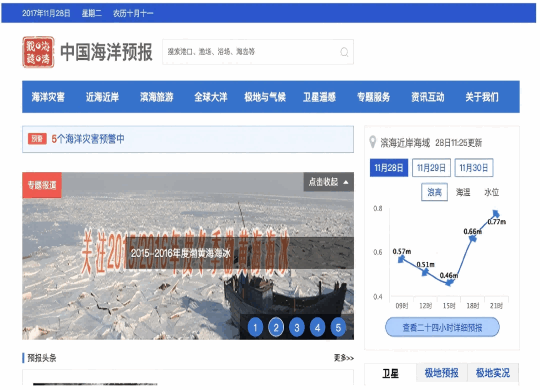The height and width of the screenshot is (390, 540).
Task: Collapse the banner via 点击收起
Action: [329, 182]
